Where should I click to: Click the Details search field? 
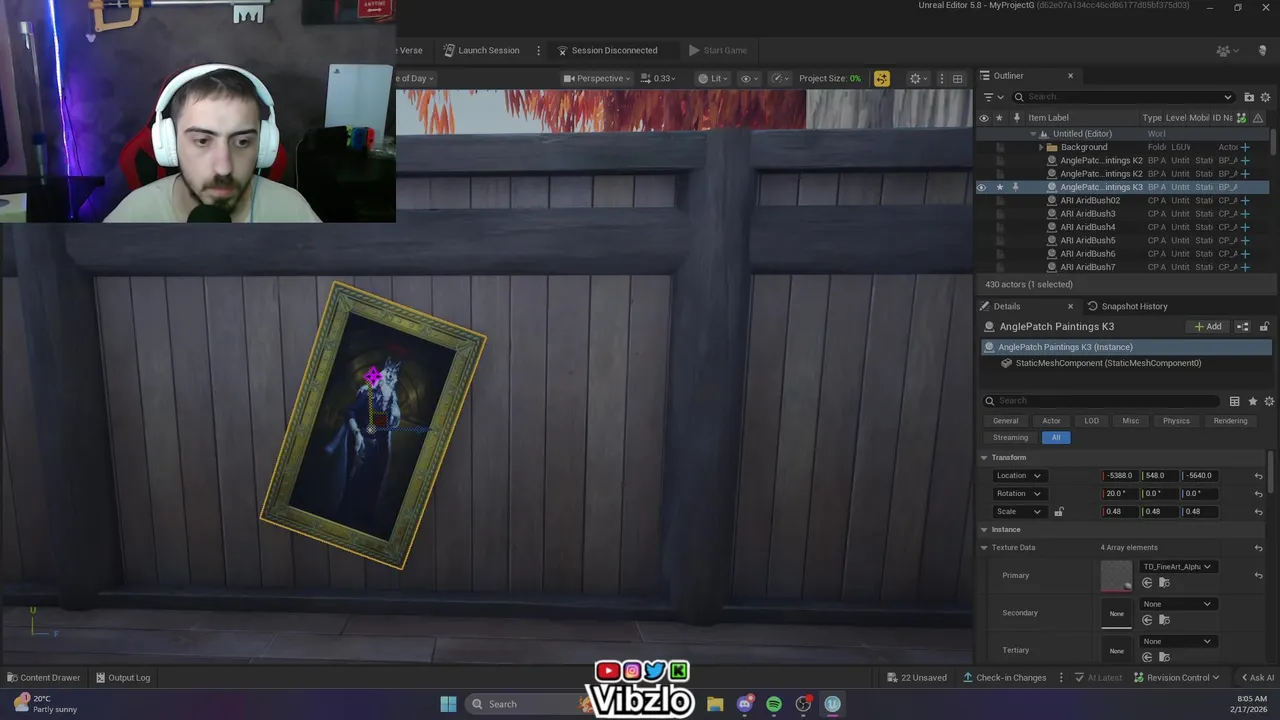[1103, 401]
